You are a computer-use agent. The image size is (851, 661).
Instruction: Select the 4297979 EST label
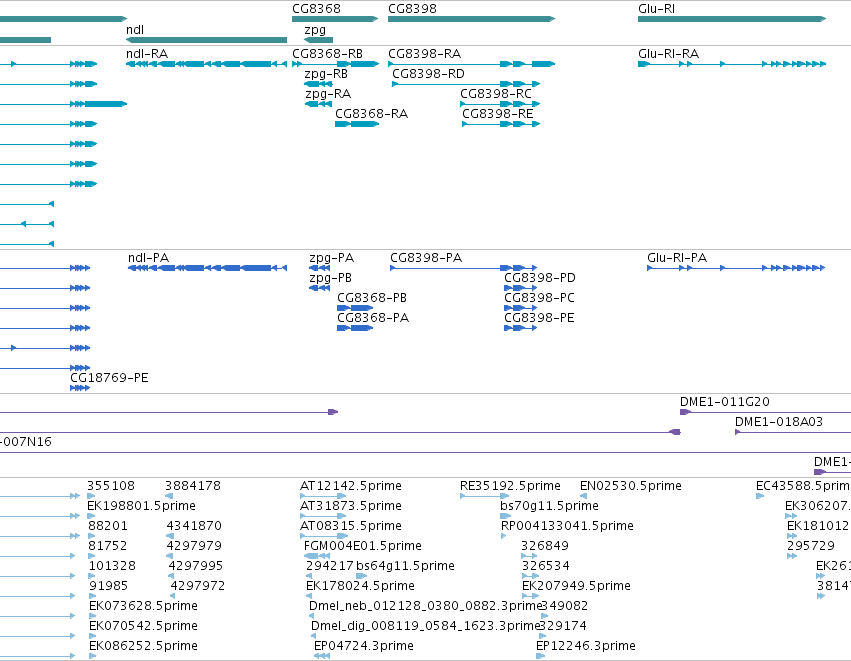[194, 546]
